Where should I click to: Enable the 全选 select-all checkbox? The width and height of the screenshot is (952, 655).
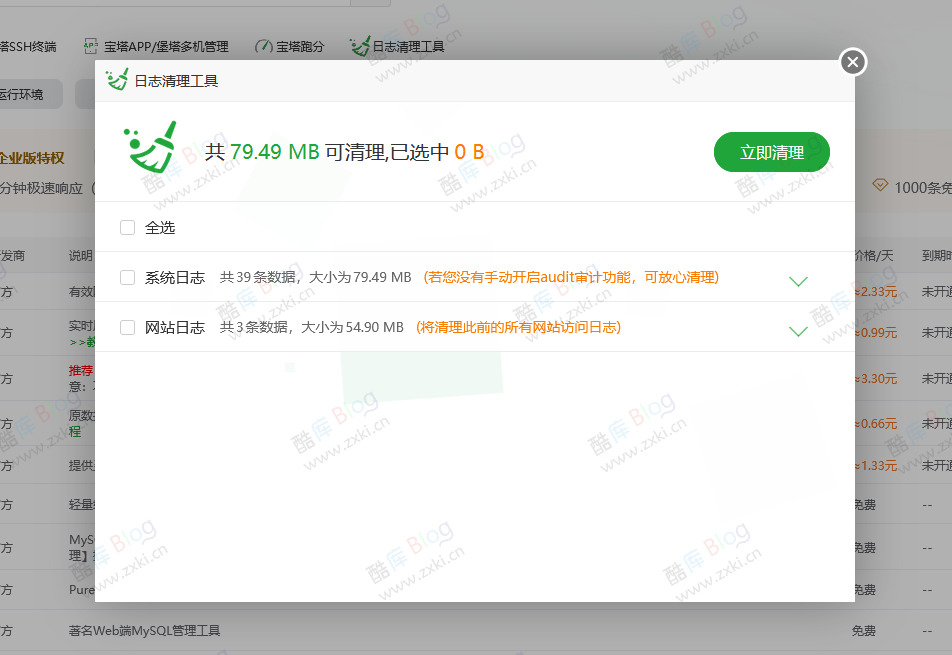point(127,227)
